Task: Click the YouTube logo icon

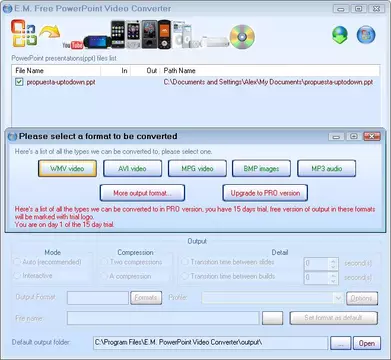Action: [72, 45]
